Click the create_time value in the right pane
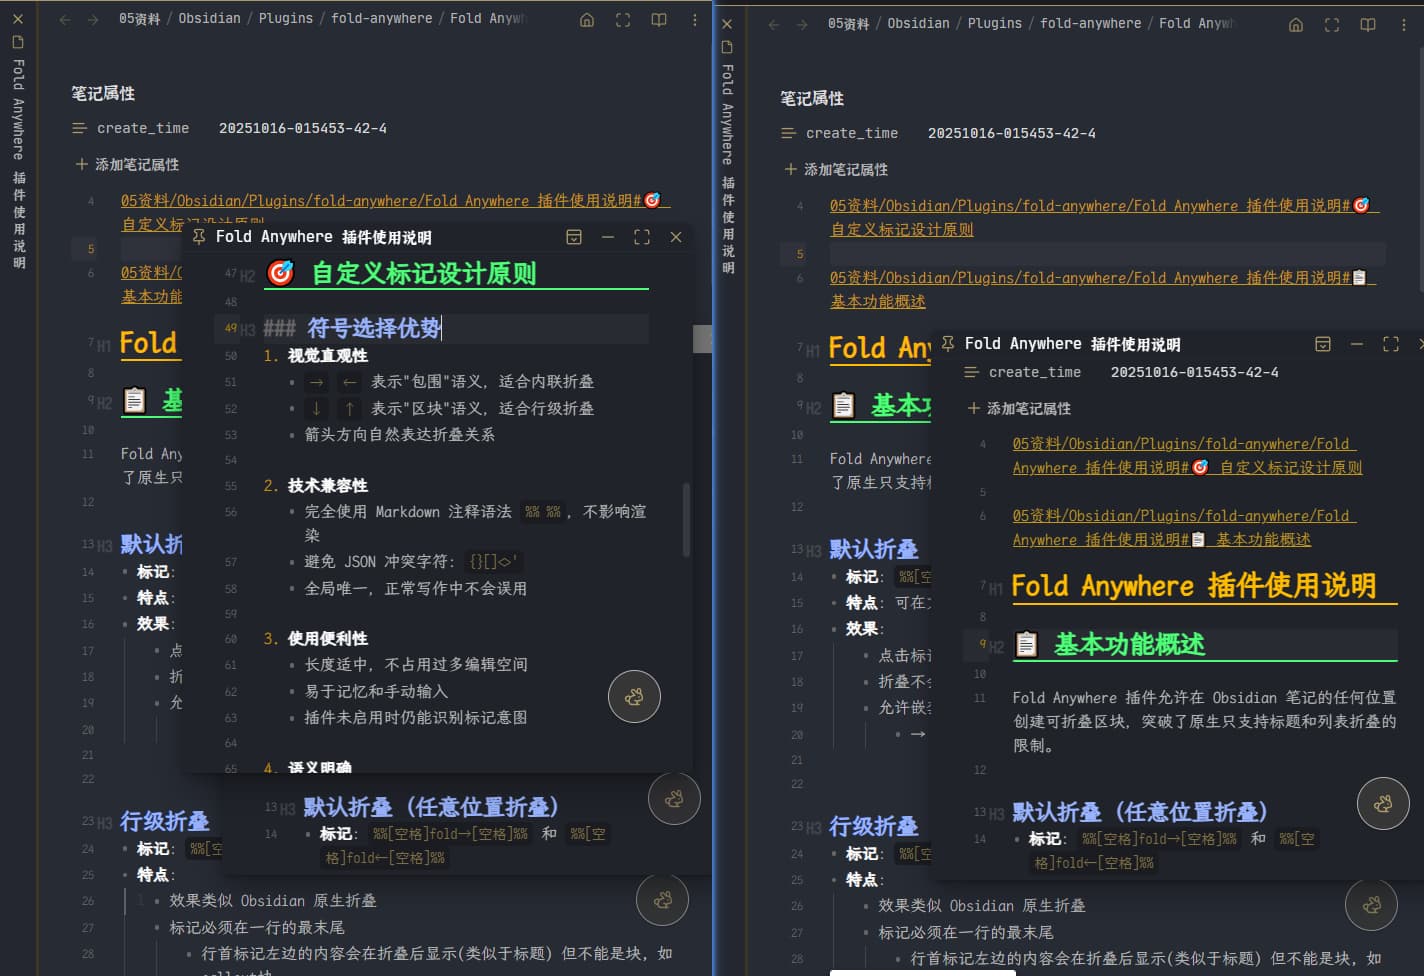Screen dimensions: 1424x976 coord(1011,133)
